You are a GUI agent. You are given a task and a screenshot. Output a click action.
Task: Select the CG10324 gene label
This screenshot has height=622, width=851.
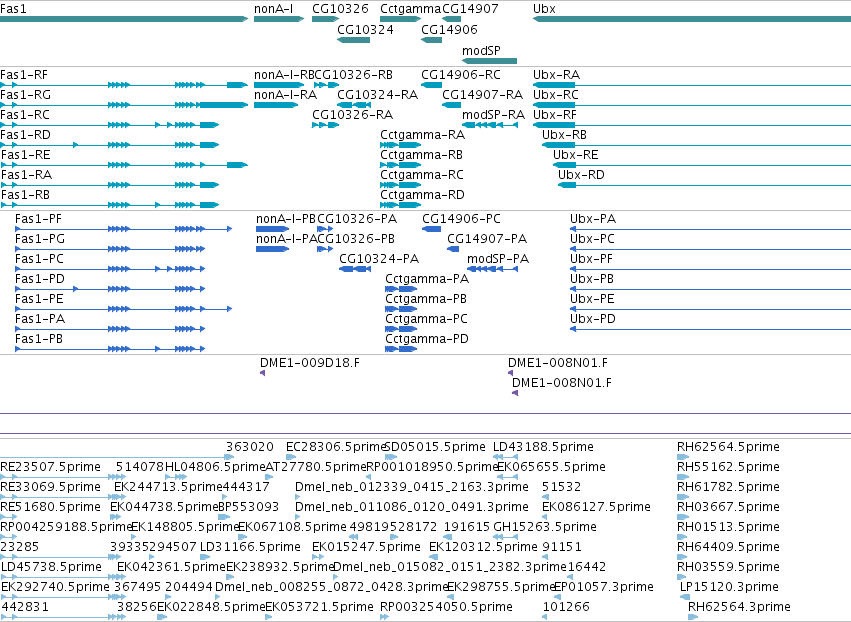click(365, 29)
